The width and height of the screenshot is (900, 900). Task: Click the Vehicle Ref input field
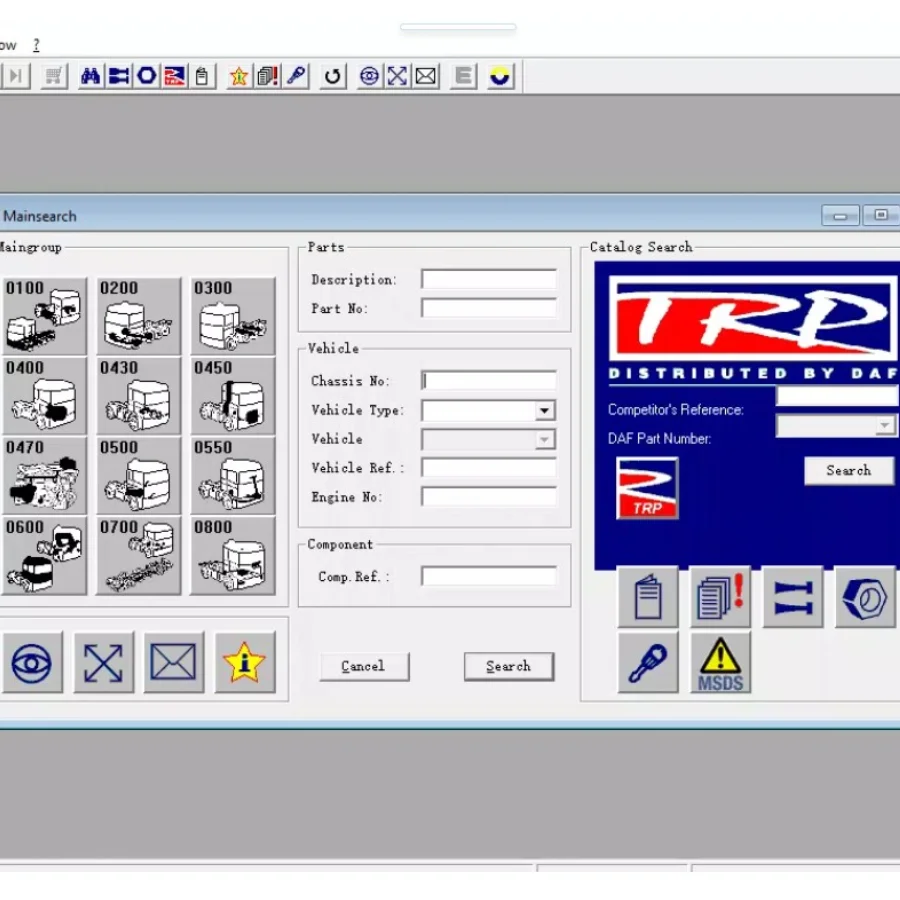coord(488,468)
